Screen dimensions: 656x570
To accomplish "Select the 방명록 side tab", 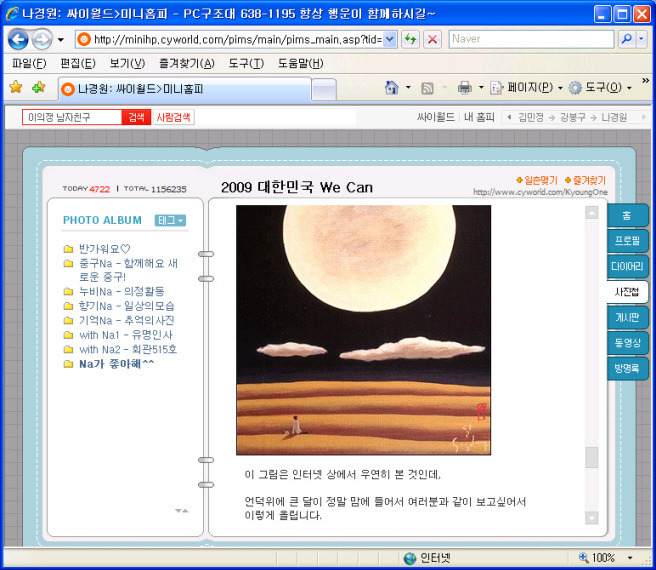I will click(x=627, y=368).
